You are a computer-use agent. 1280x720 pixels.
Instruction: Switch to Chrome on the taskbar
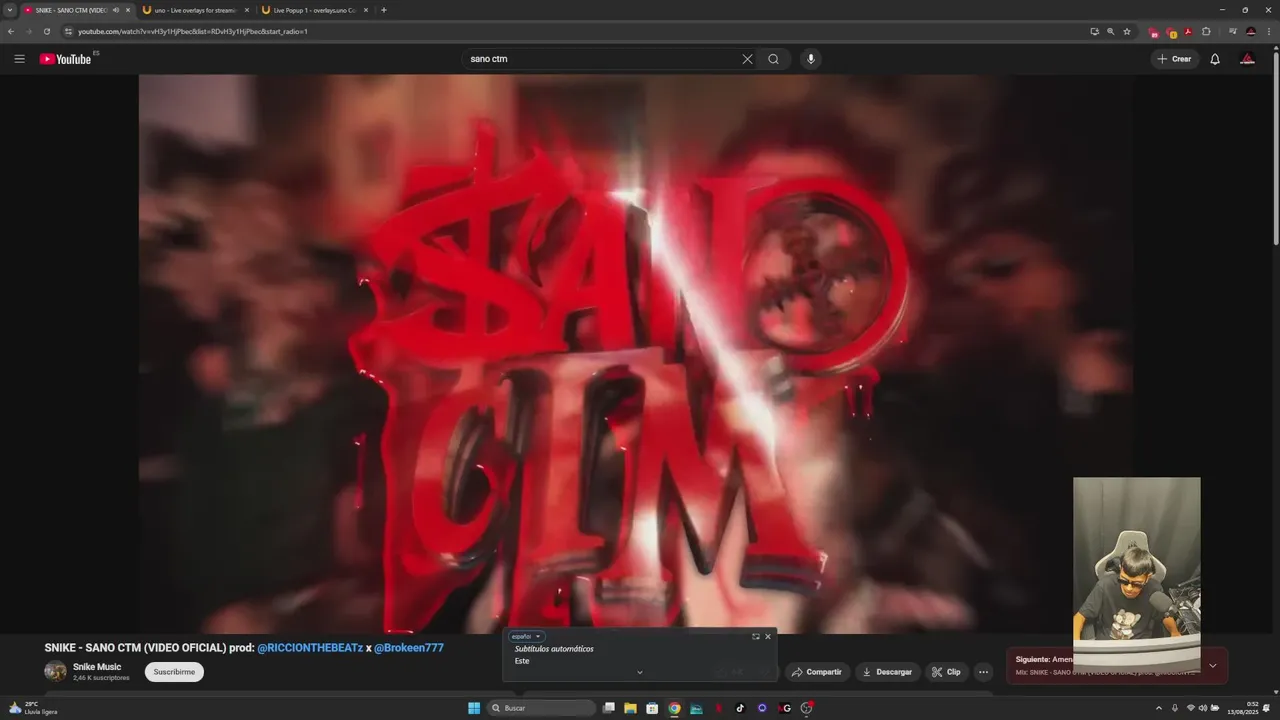click(x=674, y=708)
